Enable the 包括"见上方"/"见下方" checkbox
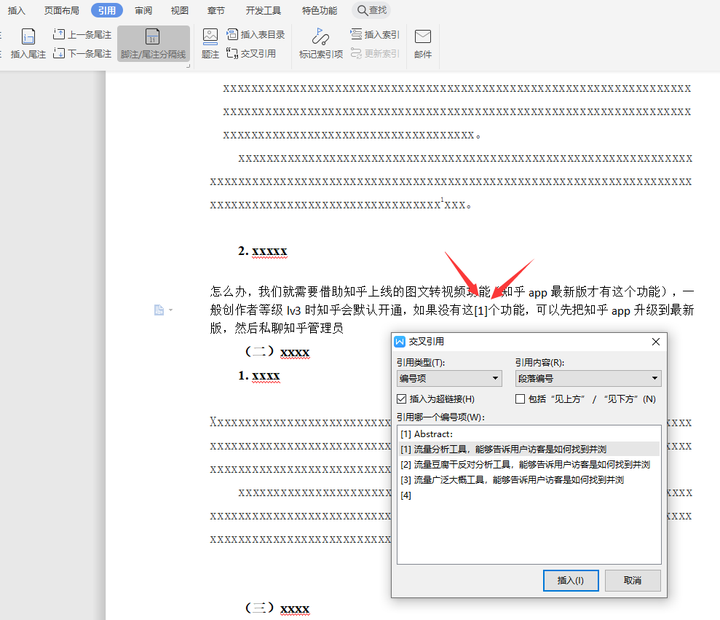Viewport: 720px width, 620px height. pyautogui.click(x=520, y=399)
